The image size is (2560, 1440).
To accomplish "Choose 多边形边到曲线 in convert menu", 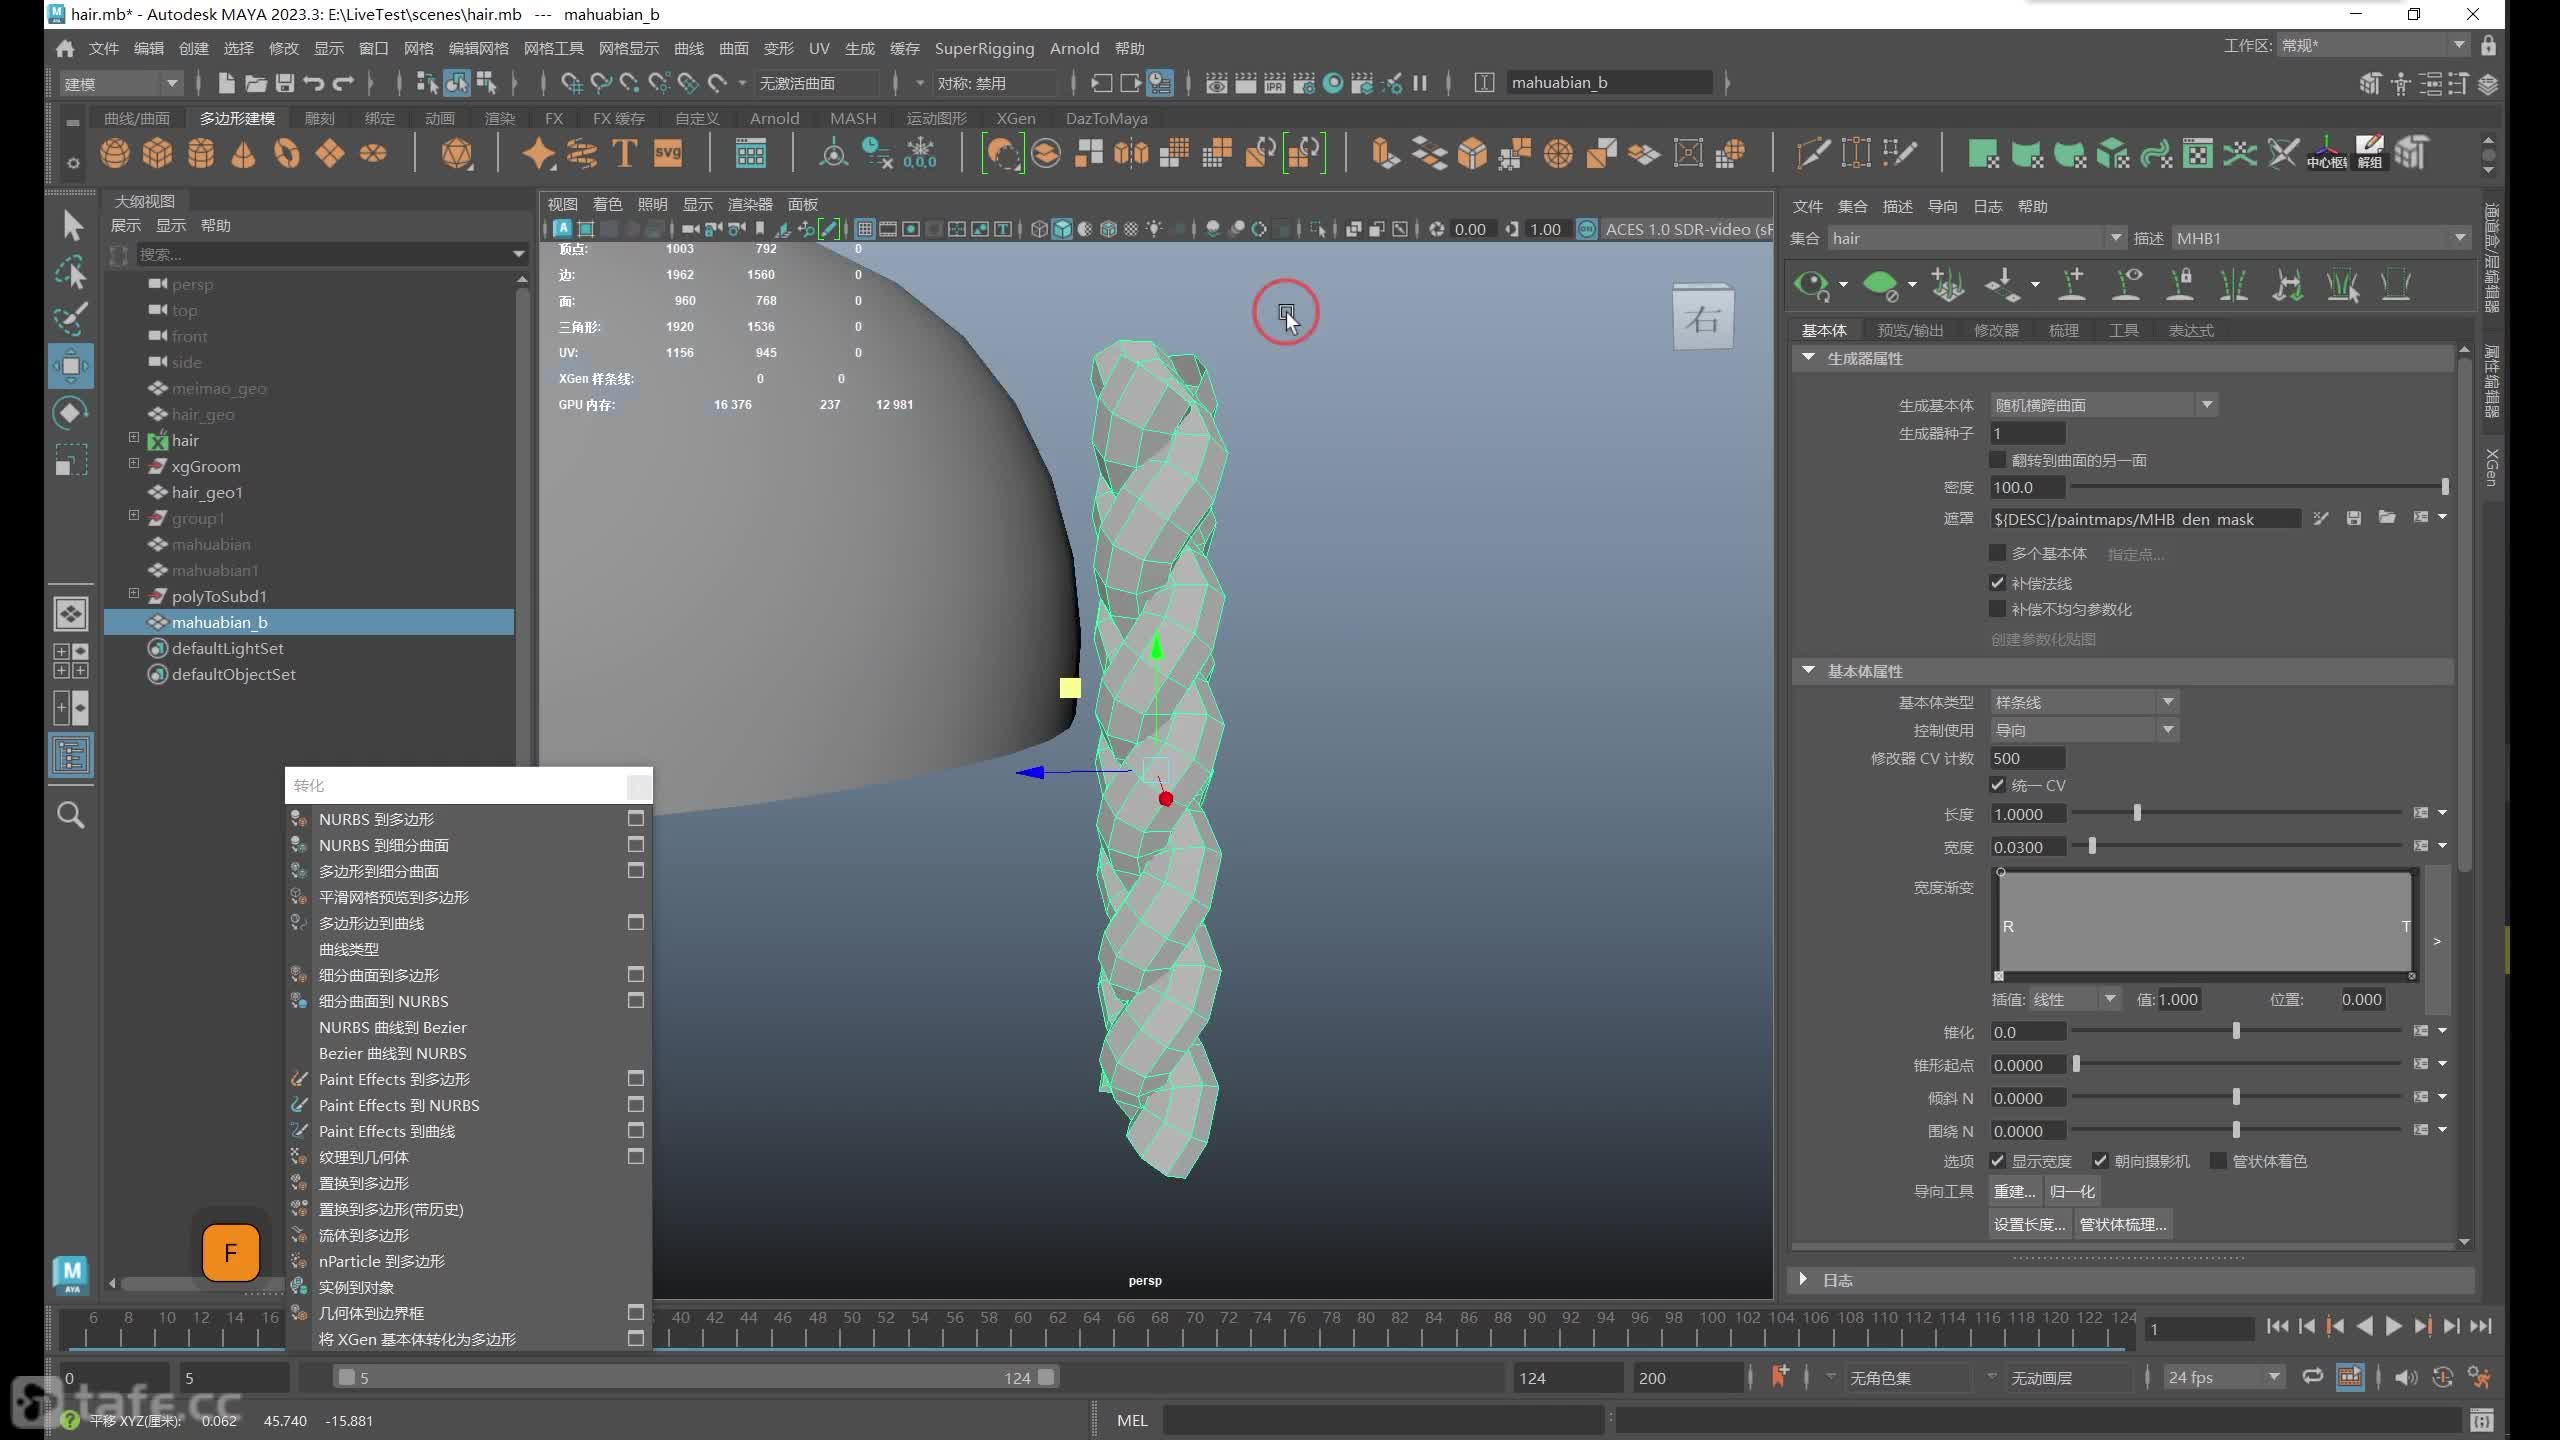I will 371,923.
